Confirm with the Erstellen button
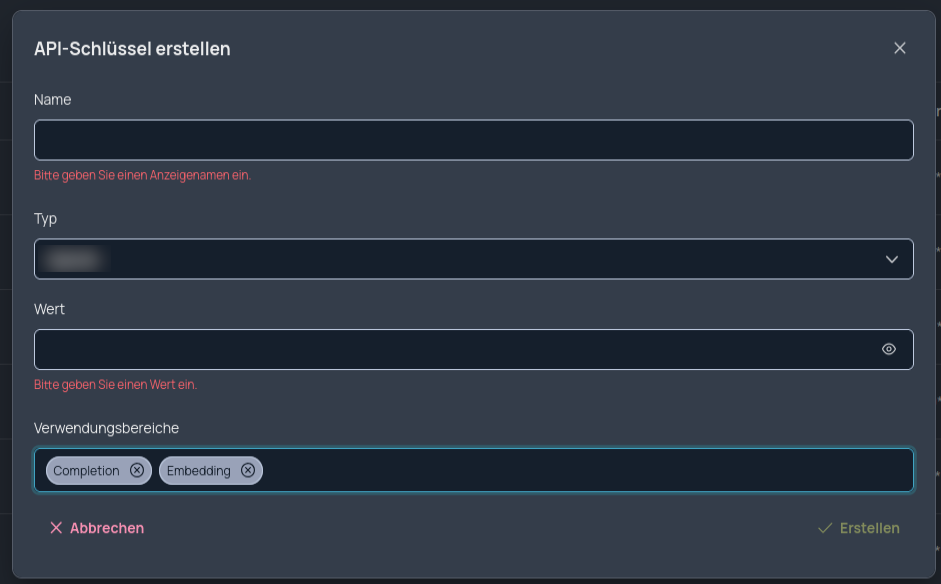Image resolution: width=941 pixels, height=584 pixels. (x=859, y=528)
